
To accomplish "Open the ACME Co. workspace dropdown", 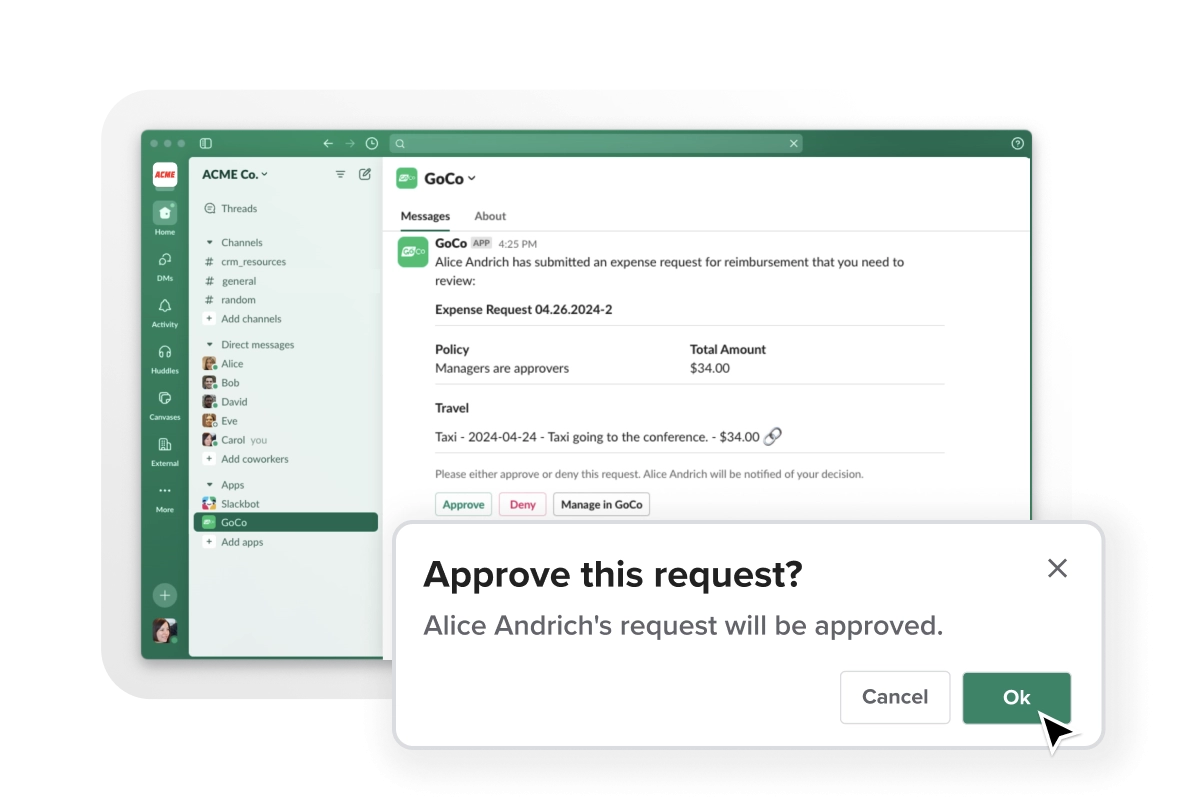I will tap(235, 174).
